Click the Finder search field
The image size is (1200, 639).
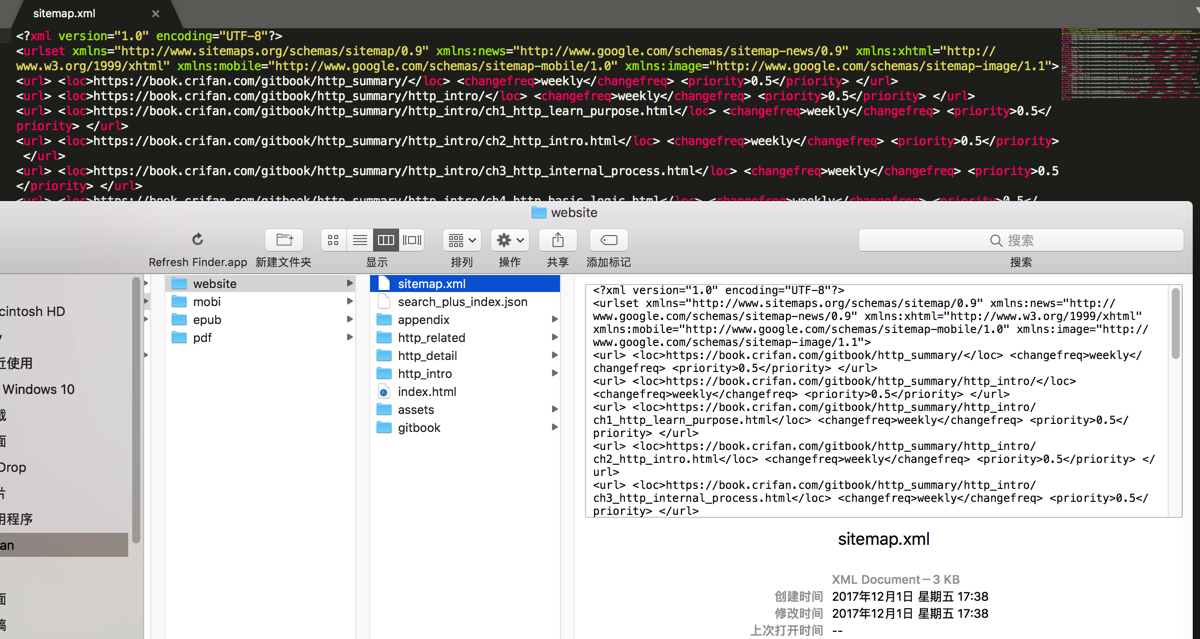coord(1021,240)
